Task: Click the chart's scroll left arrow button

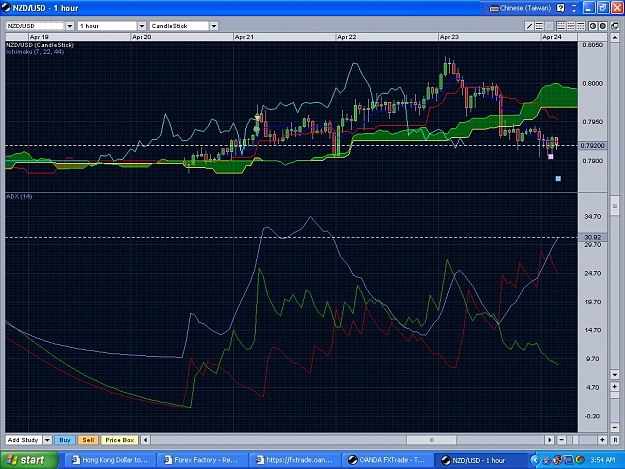Action: [145, 440]
